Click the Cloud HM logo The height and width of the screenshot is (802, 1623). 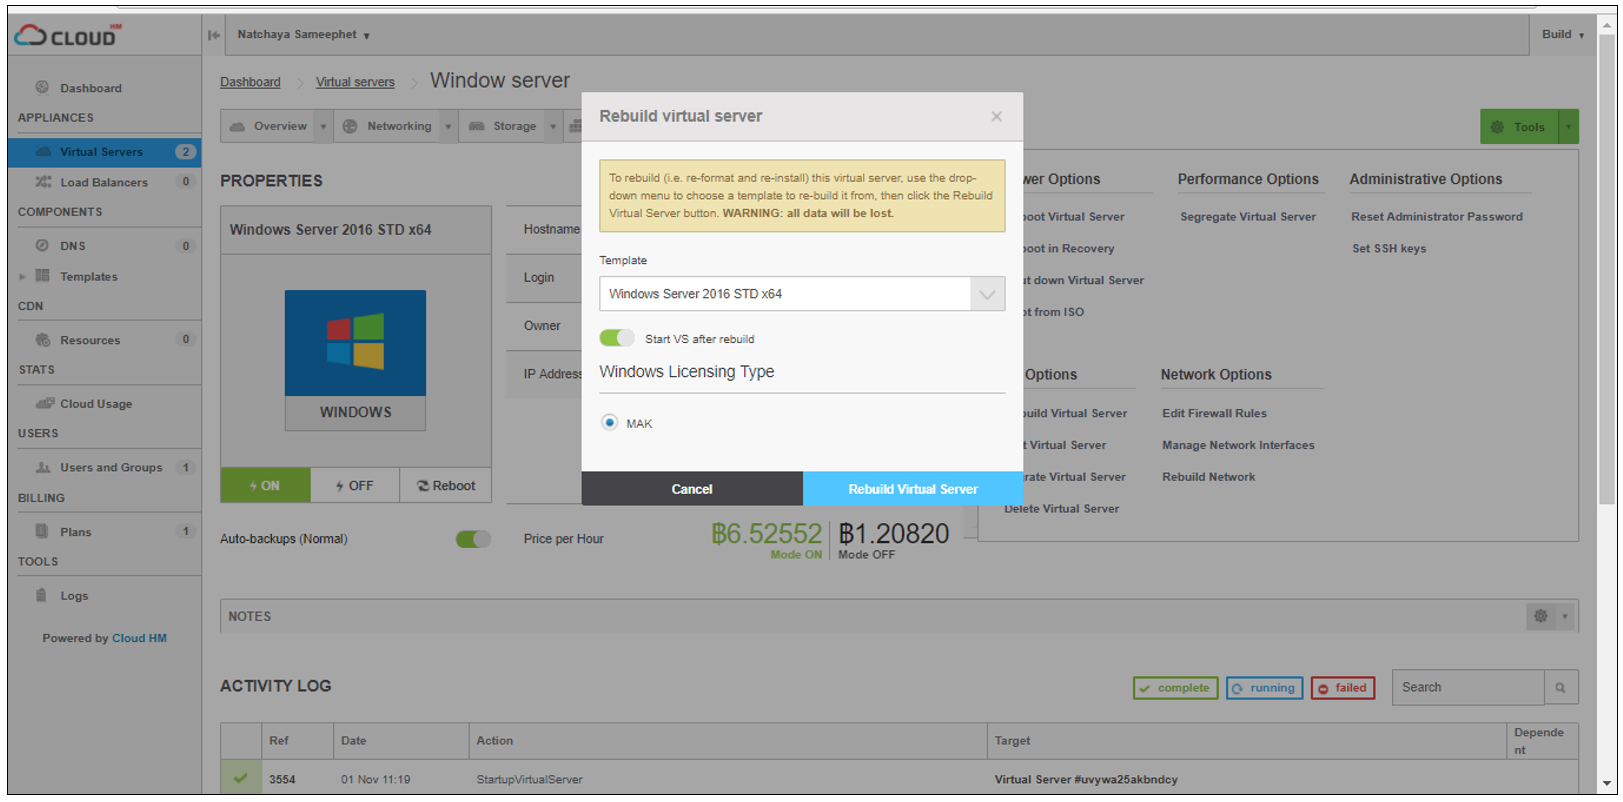click(x=66, y=35)
